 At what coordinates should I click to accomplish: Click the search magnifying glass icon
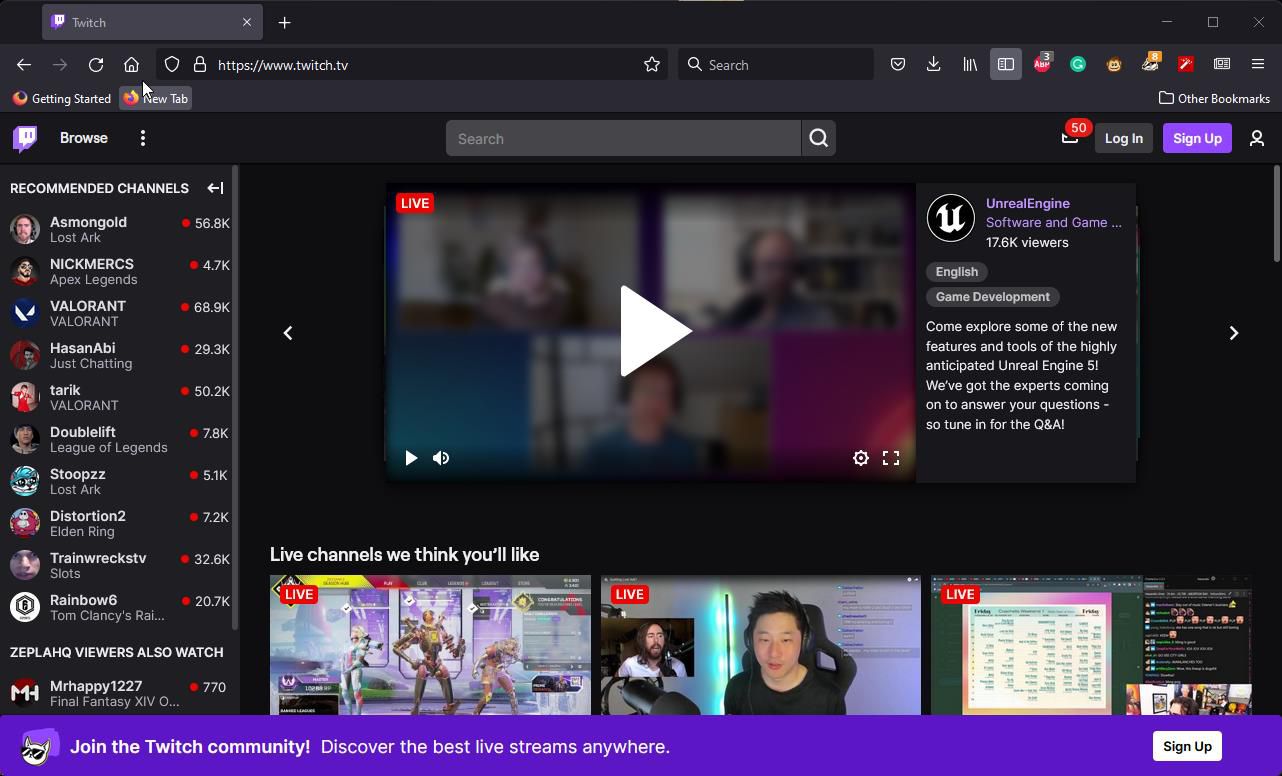tap(818, 138)
